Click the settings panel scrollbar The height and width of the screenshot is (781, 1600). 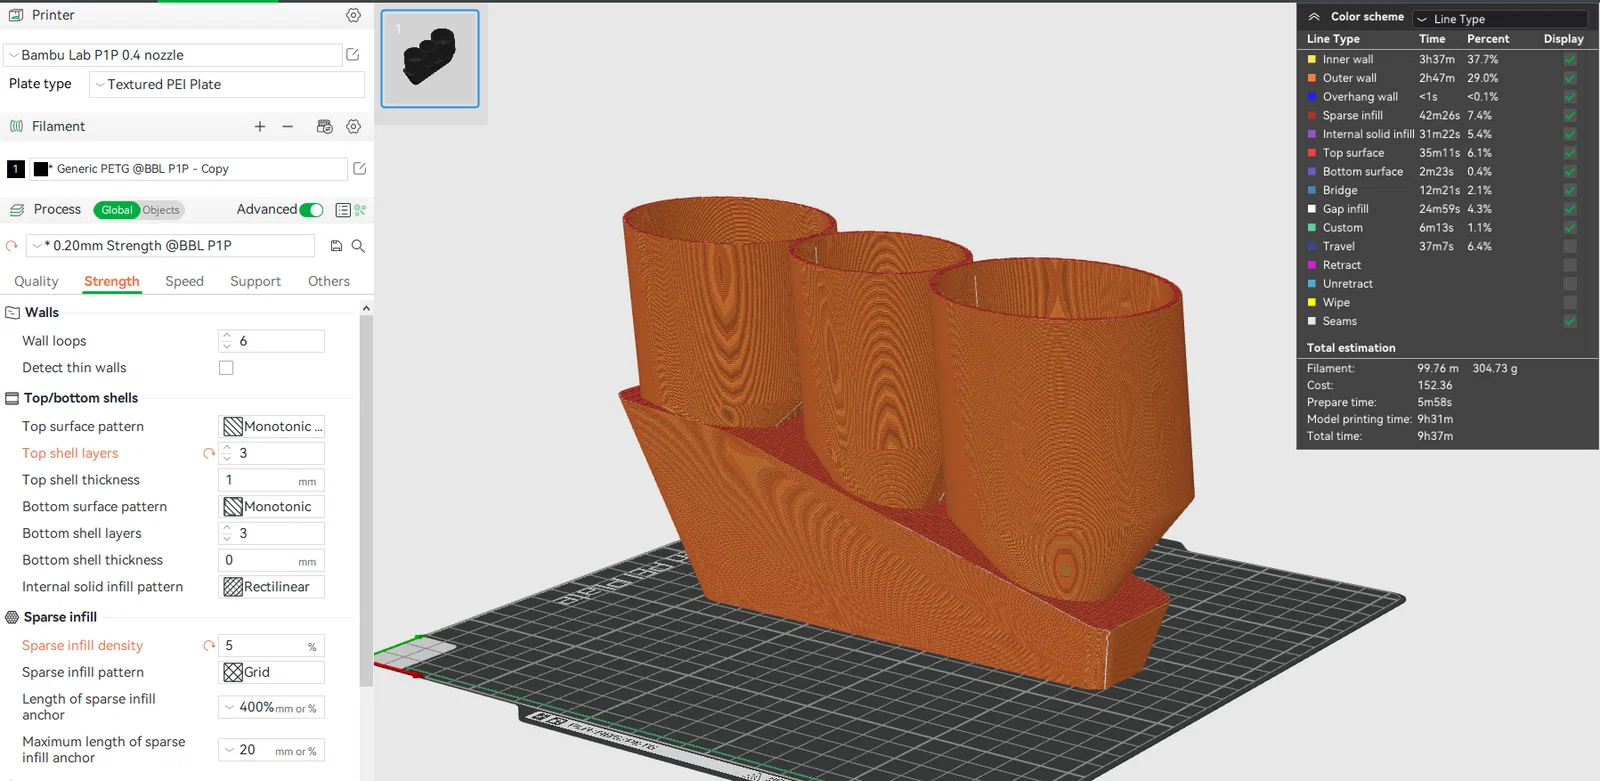[366, 500]
